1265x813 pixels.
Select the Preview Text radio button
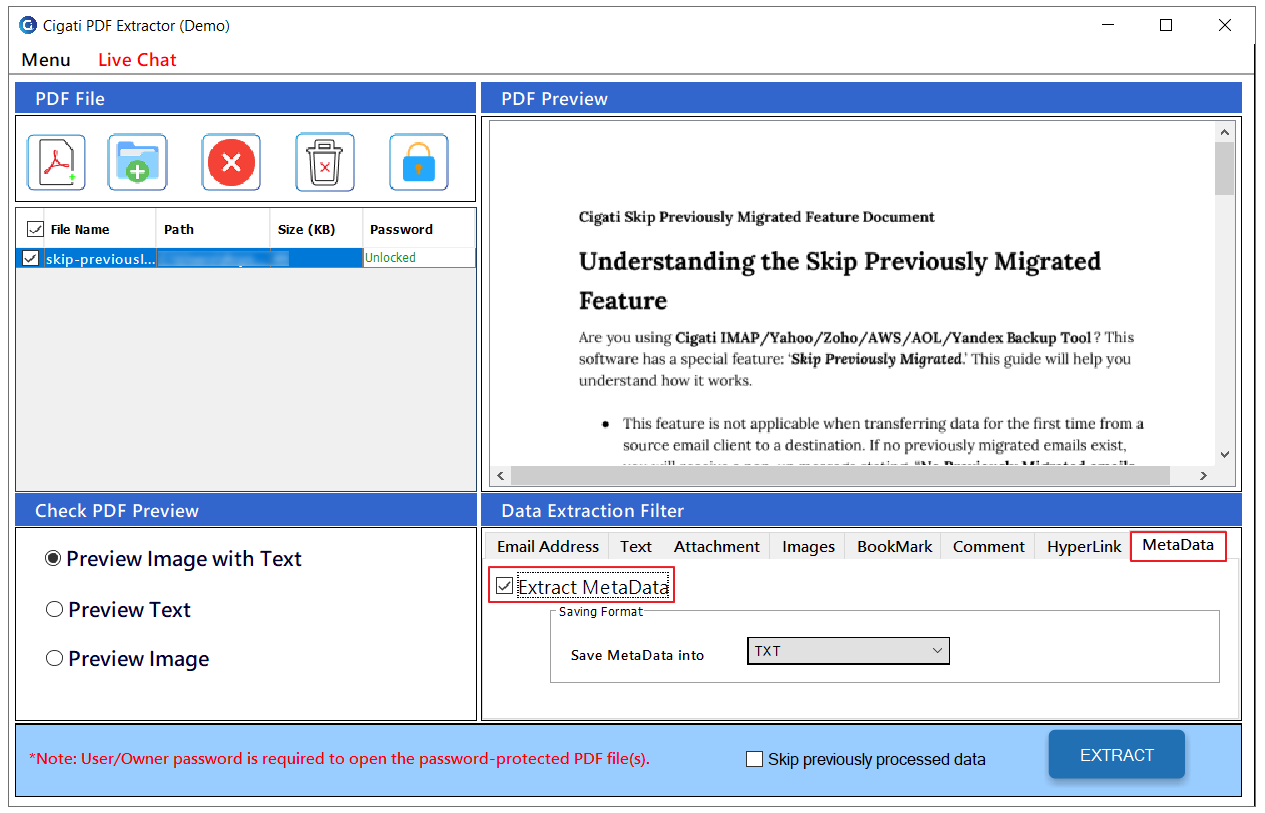pyautogui.click(x=55, y=609)
